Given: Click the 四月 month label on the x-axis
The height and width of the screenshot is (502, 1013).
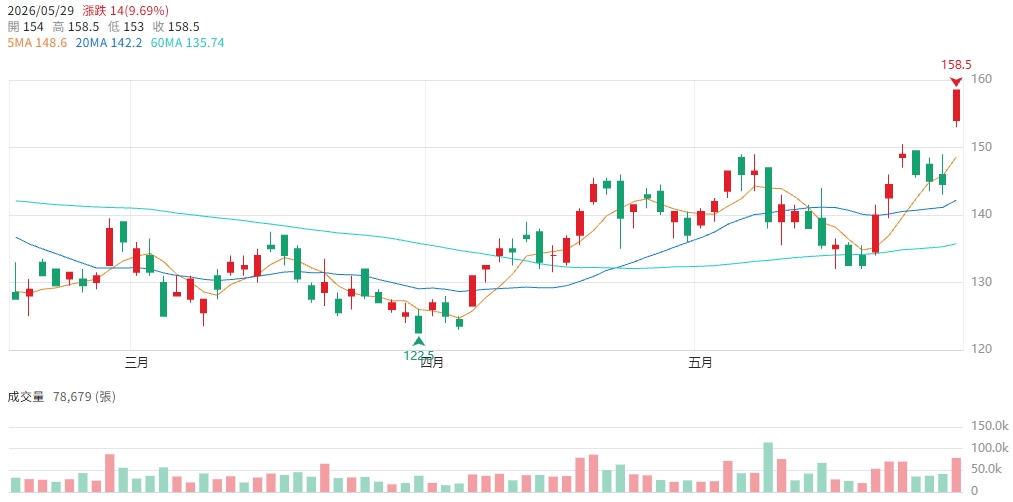Looking at the screenshot, I should pyautogui.click(x=431, y=363).
